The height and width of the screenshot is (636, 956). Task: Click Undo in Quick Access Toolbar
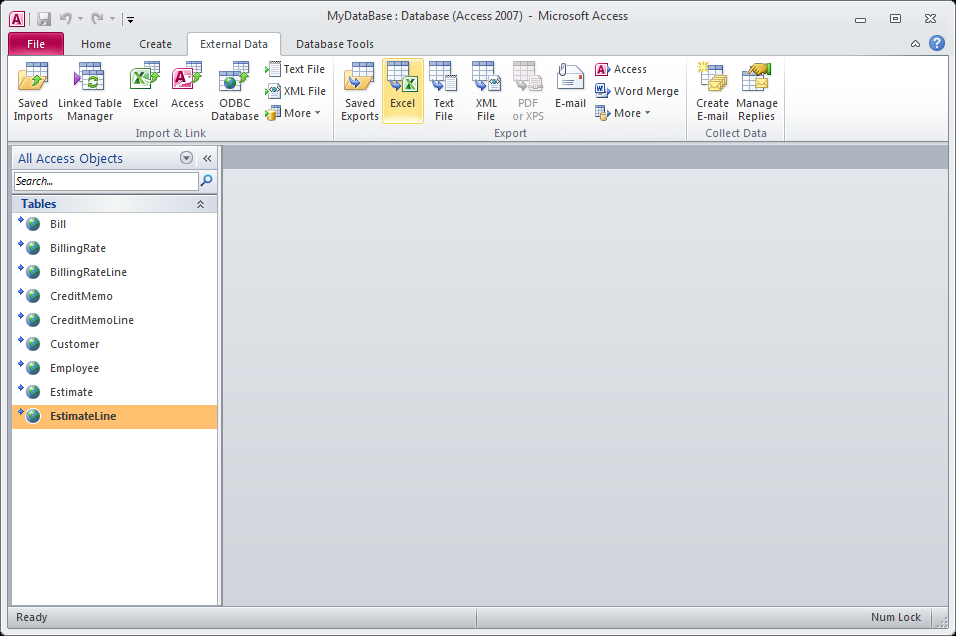(65, 19)
